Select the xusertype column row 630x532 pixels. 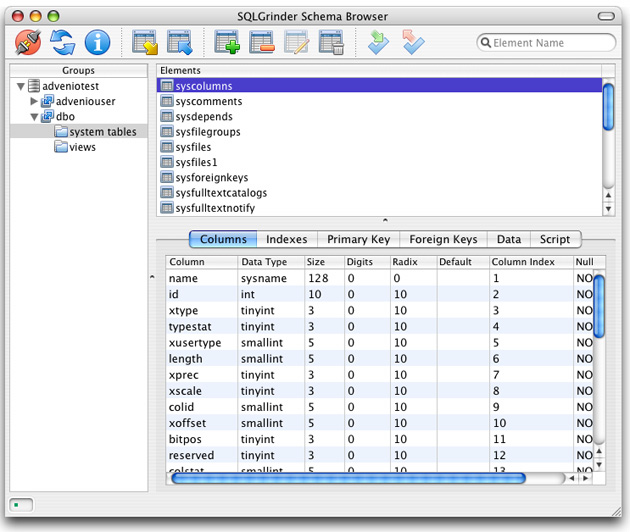(x=379, y=342)
